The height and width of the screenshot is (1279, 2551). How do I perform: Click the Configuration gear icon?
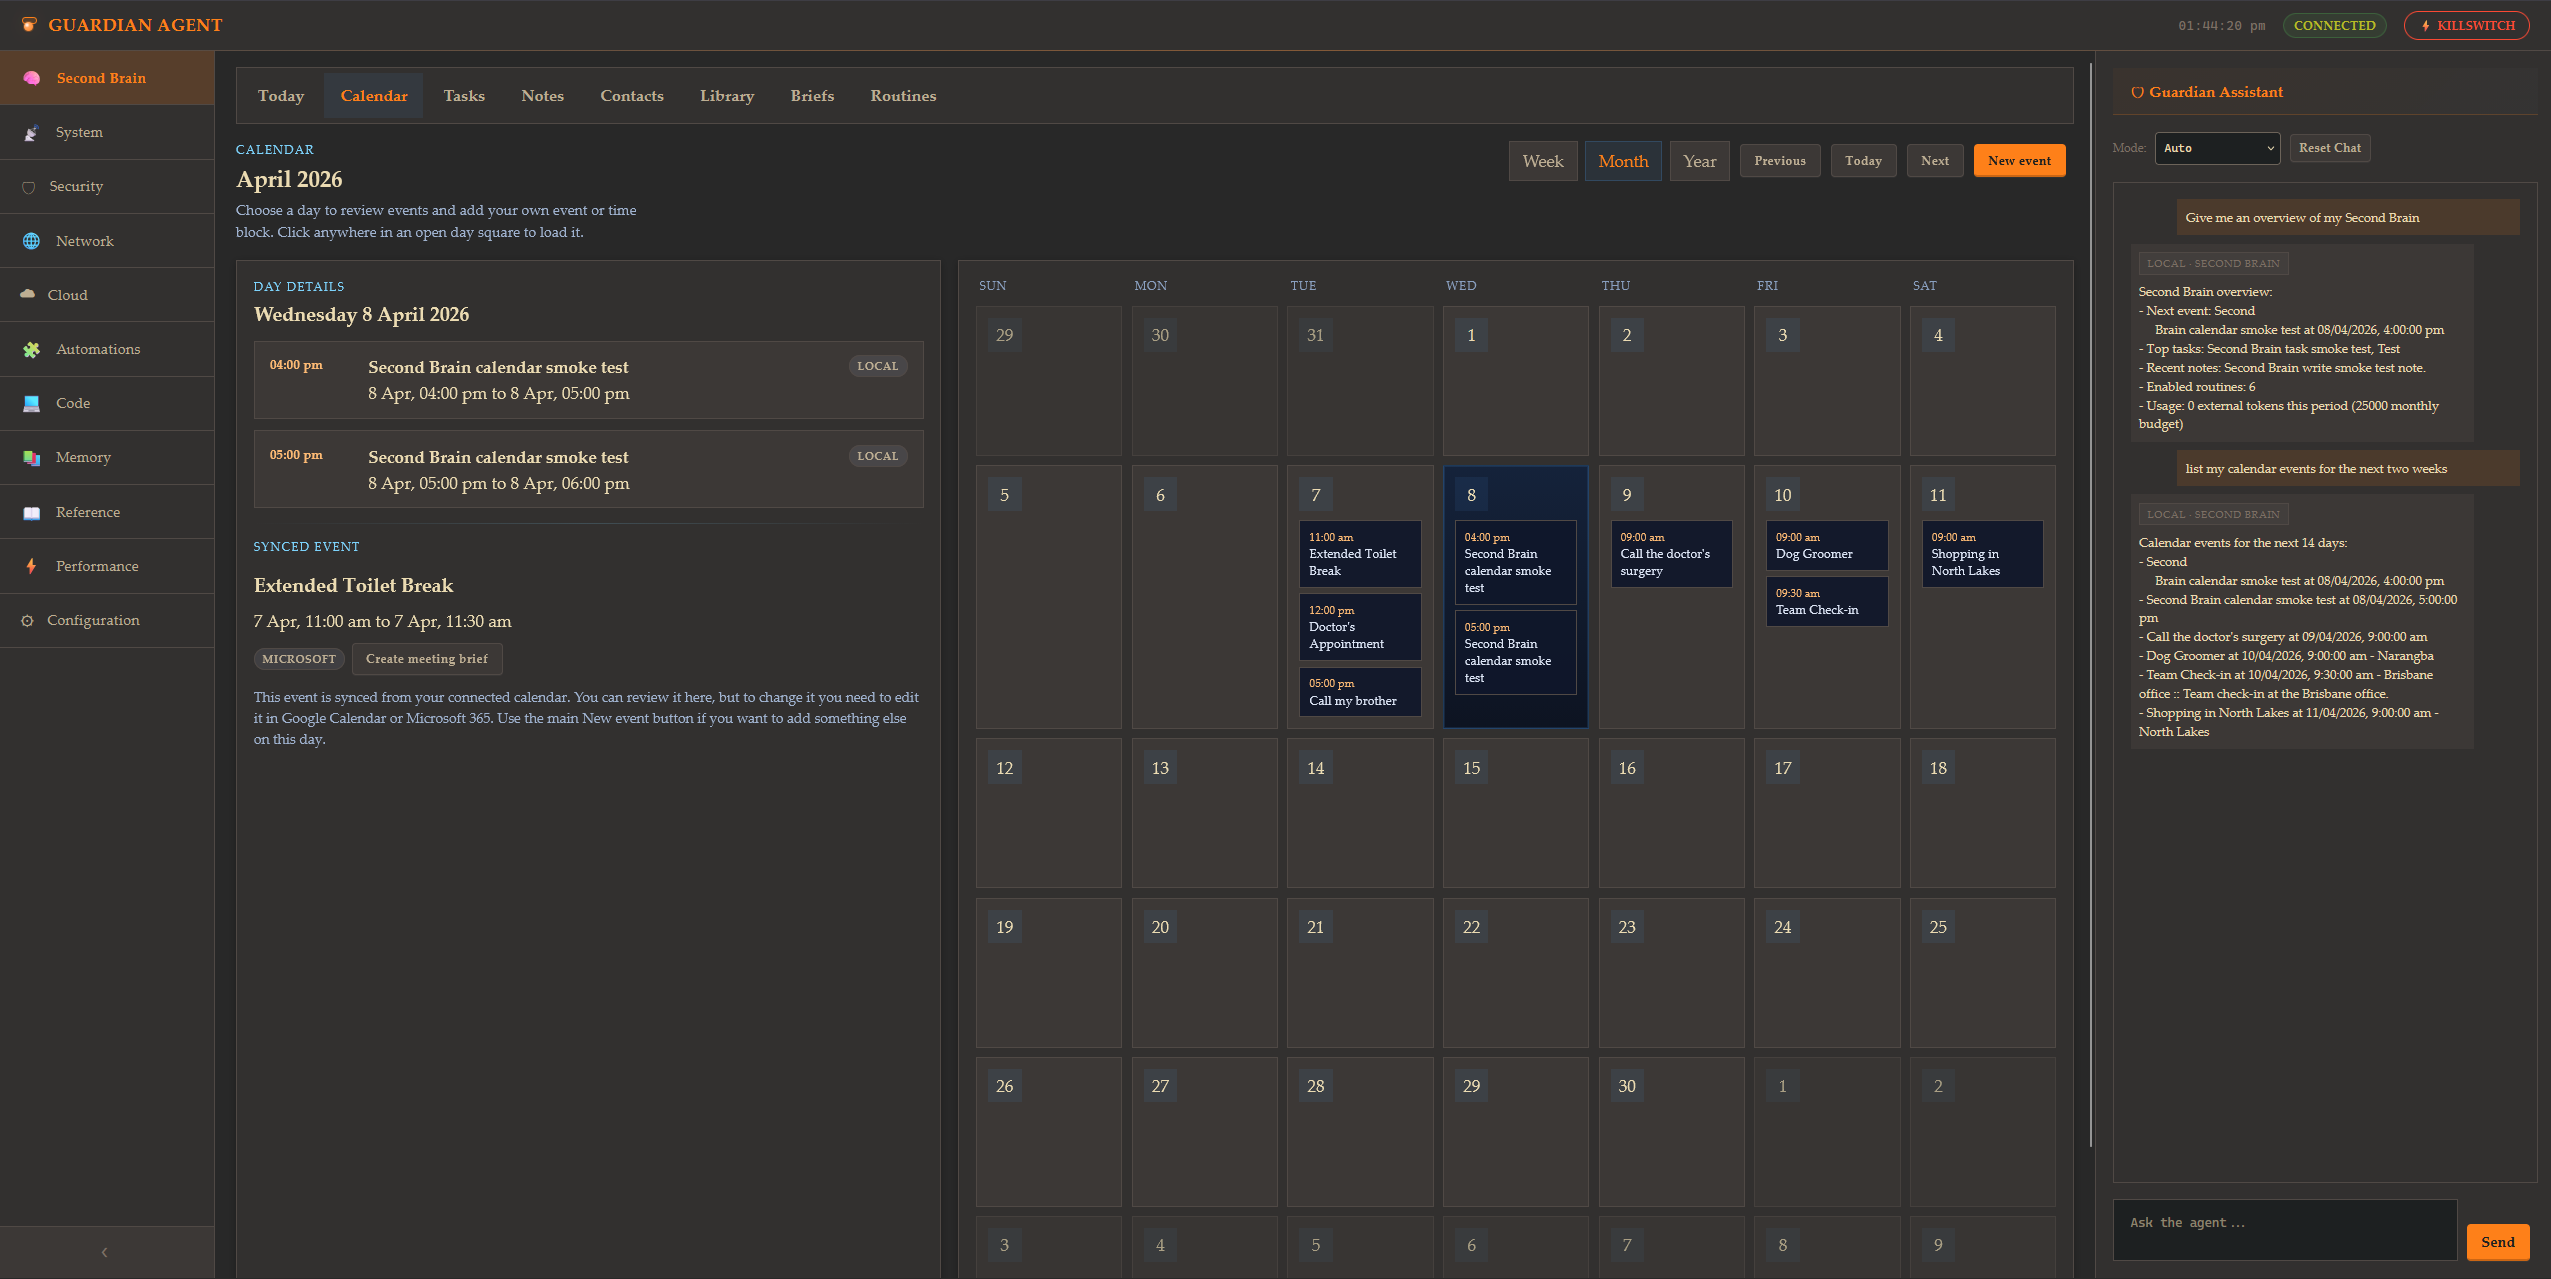click(x=28, y=621)
